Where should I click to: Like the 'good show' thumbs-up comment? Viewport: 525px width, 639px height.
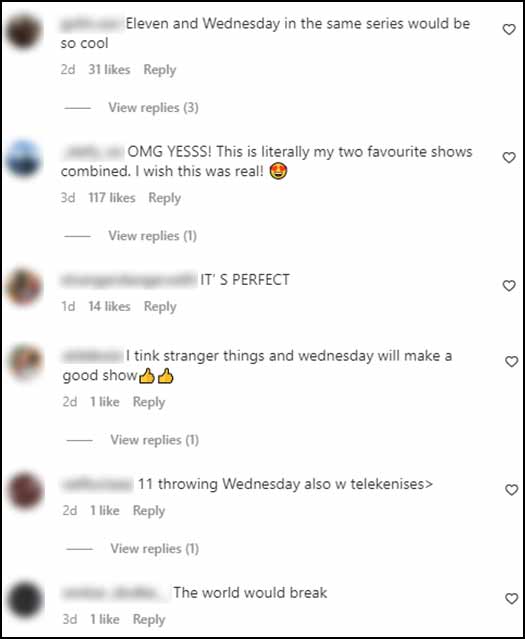(x=512, y=361)
